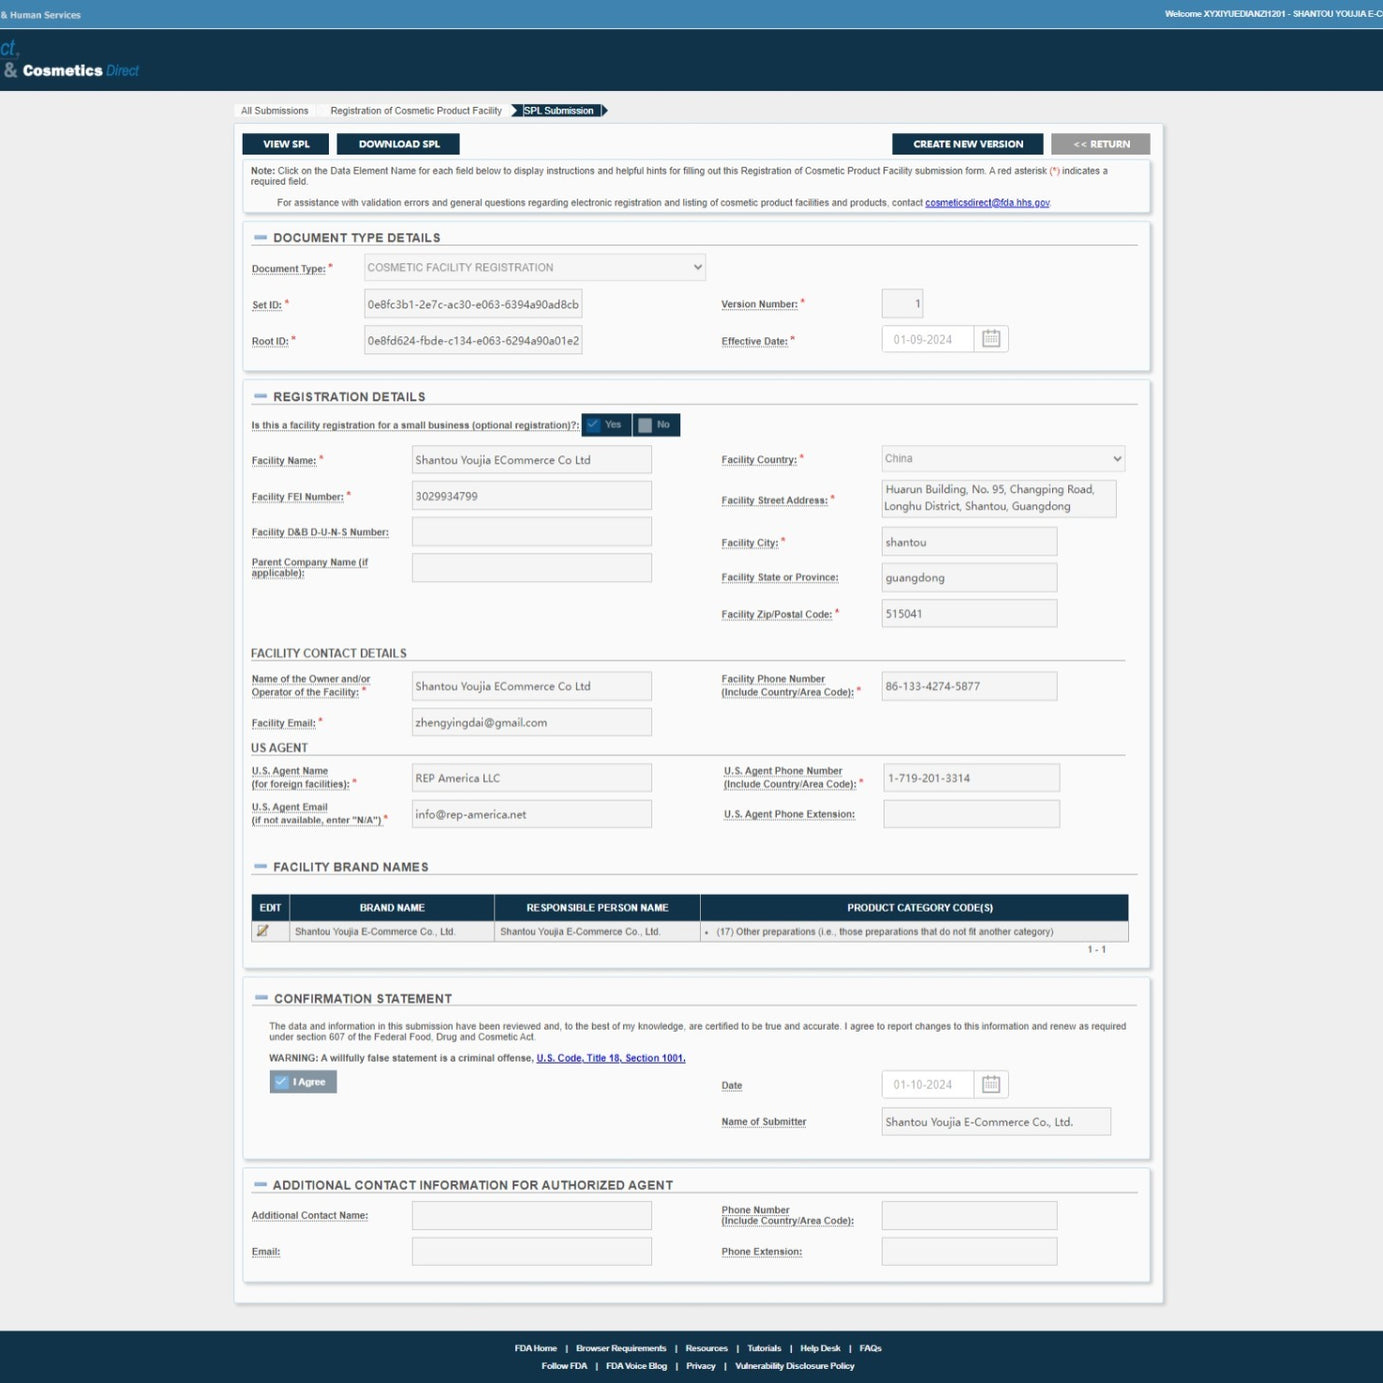Collapse the Registration Details section

260,397
